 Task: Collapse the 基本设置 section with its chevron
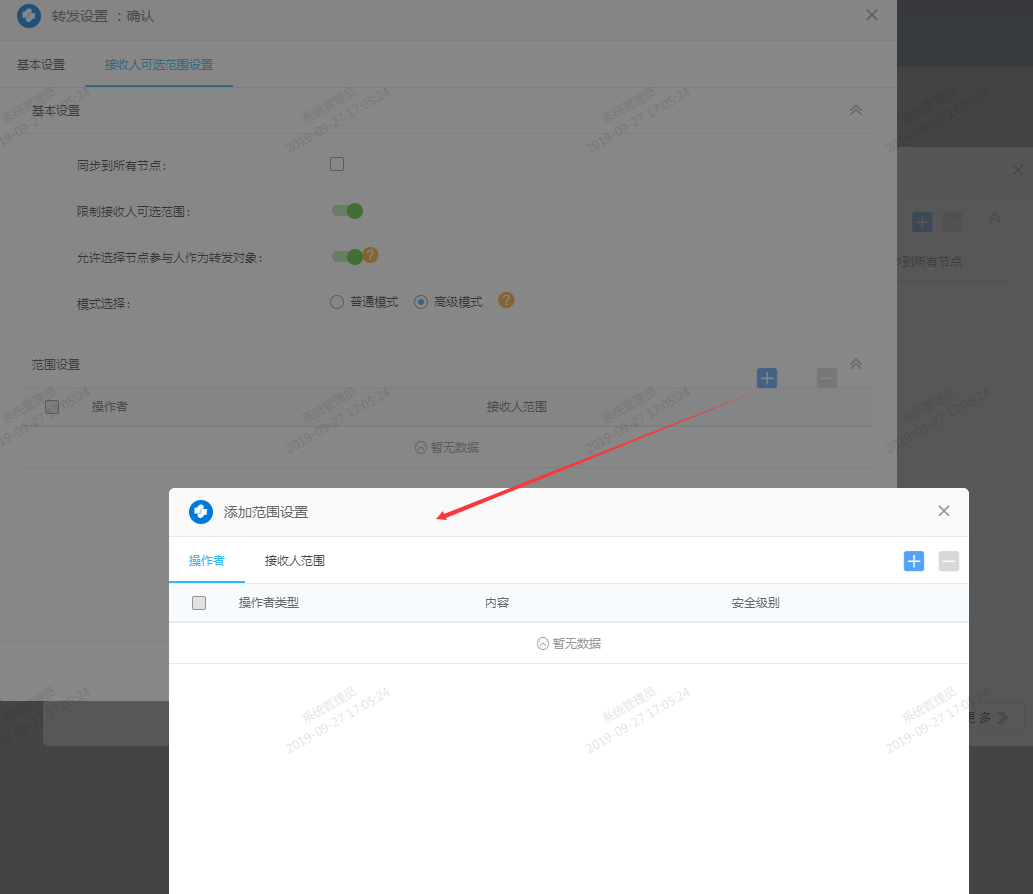click(855, 110)
